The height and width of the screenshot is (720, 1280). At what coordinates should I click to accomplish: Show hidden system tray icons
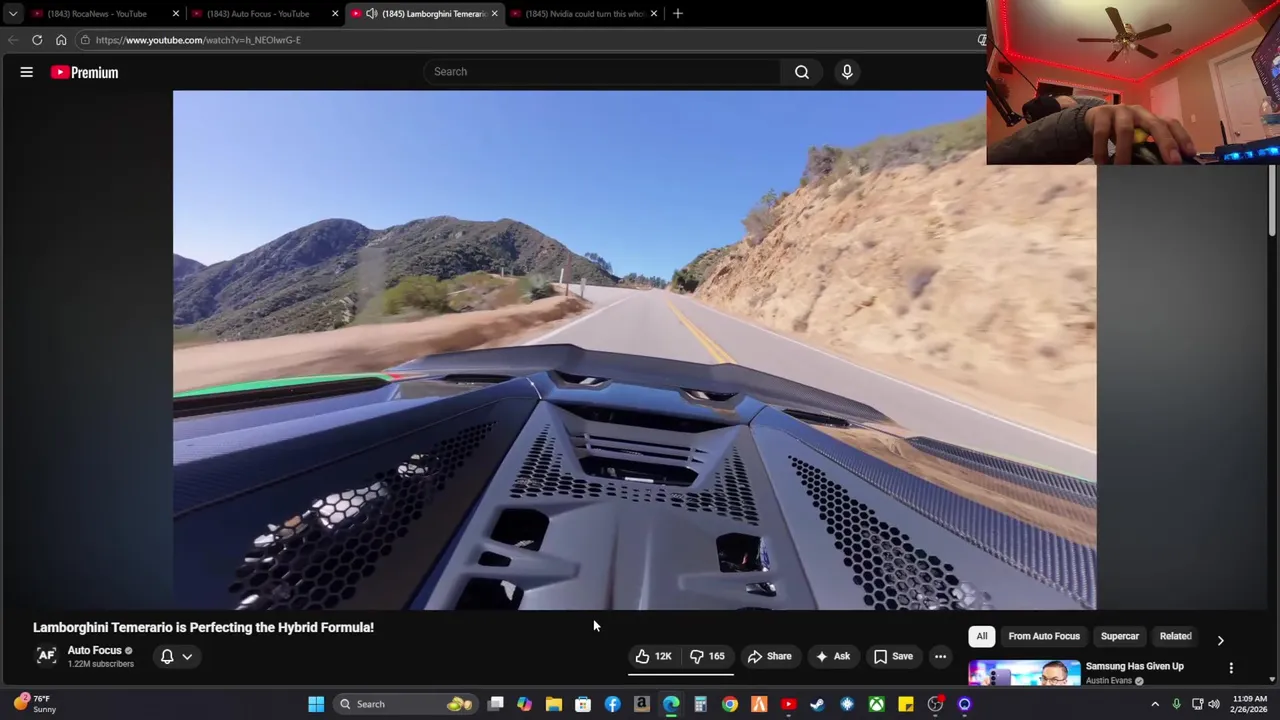tap(1155, 704)
